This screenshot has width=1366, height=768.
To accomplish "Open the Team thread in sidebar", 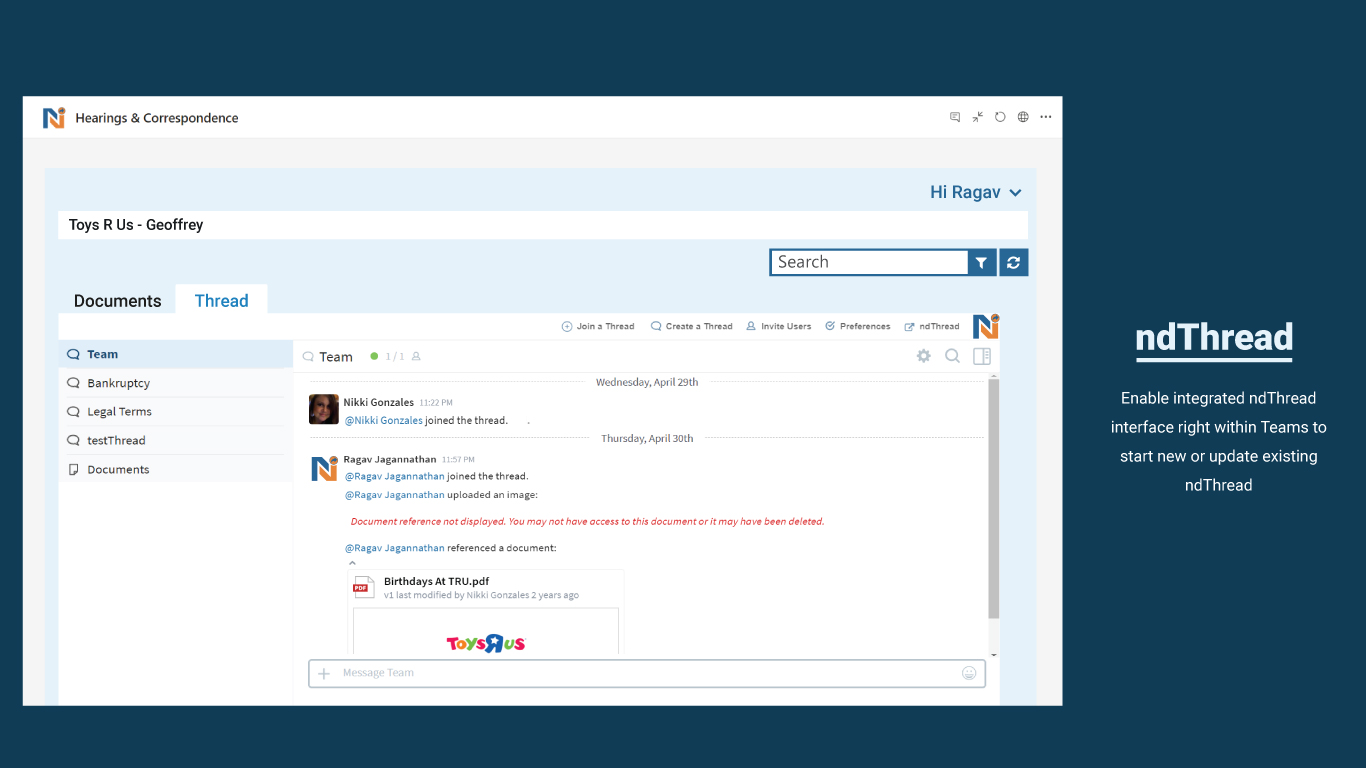I will pyautogui.click(x=176, y=355).
